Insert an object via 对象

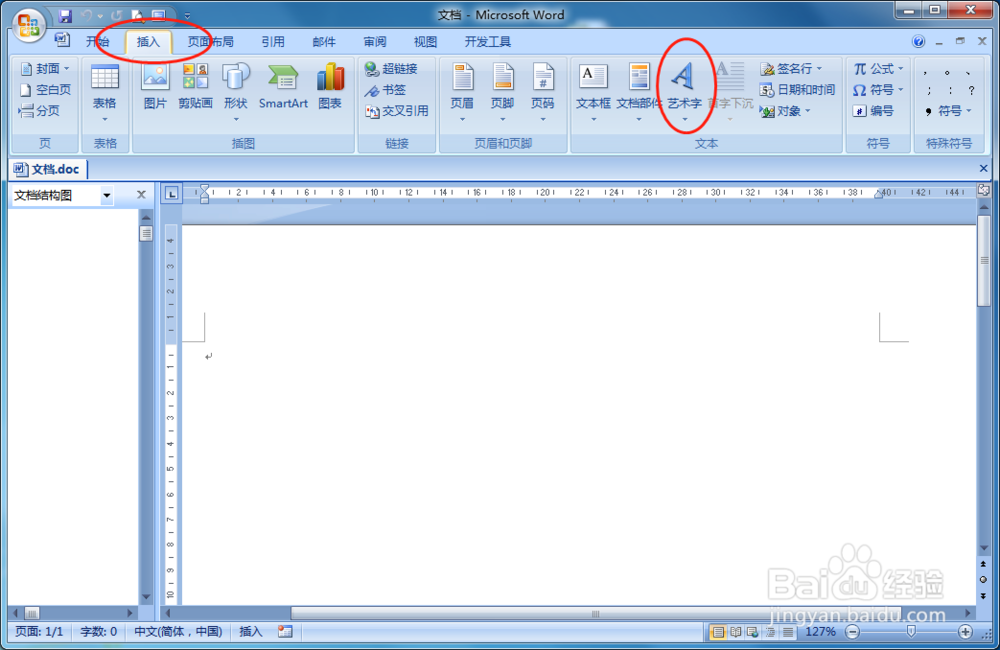(x=786, y=111)
